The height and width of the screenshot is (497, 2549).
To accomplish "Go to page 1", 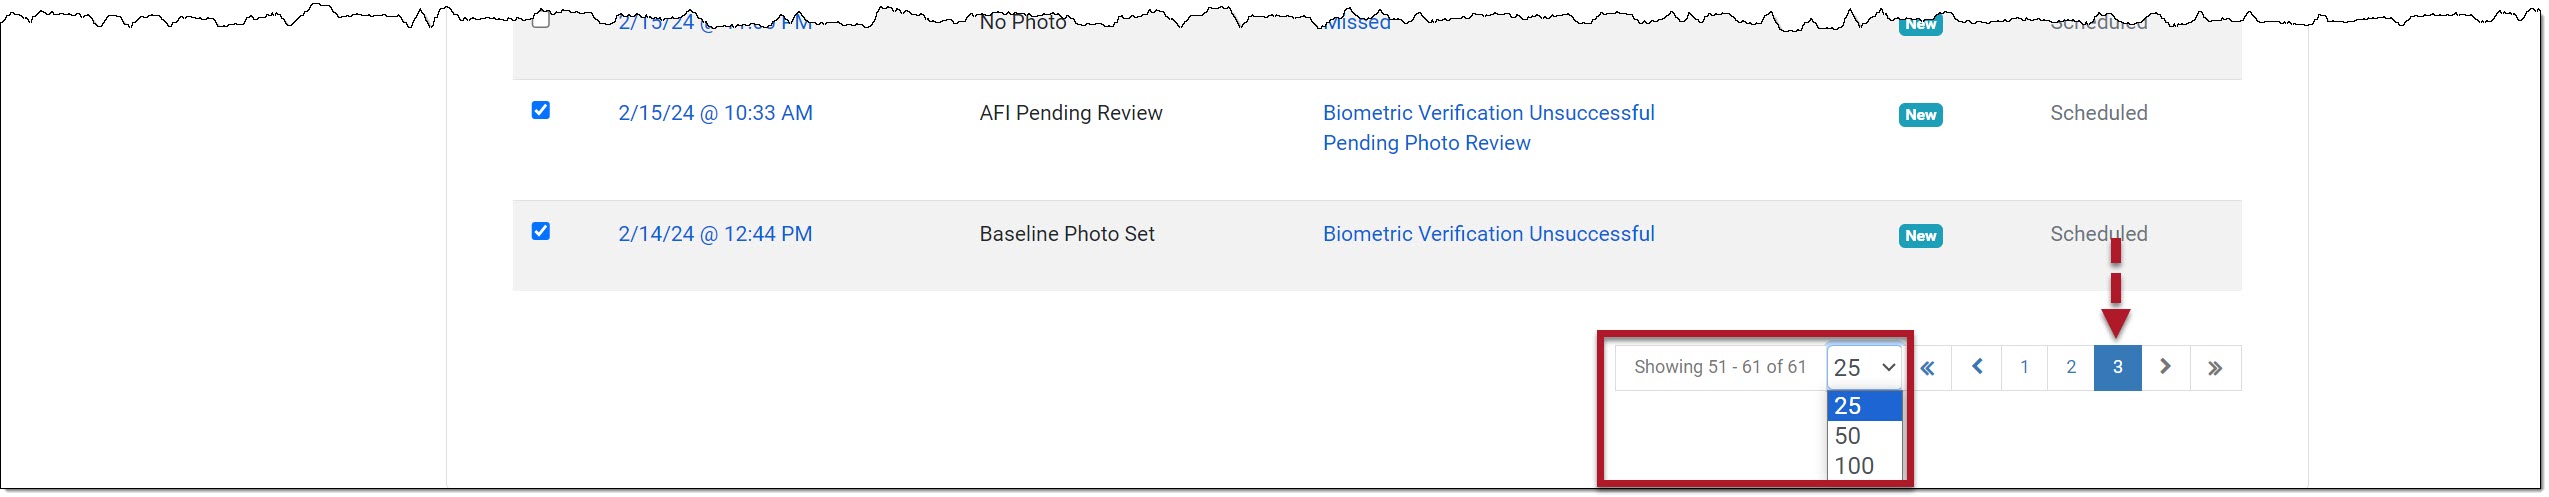I will [x=2024, y=367].
